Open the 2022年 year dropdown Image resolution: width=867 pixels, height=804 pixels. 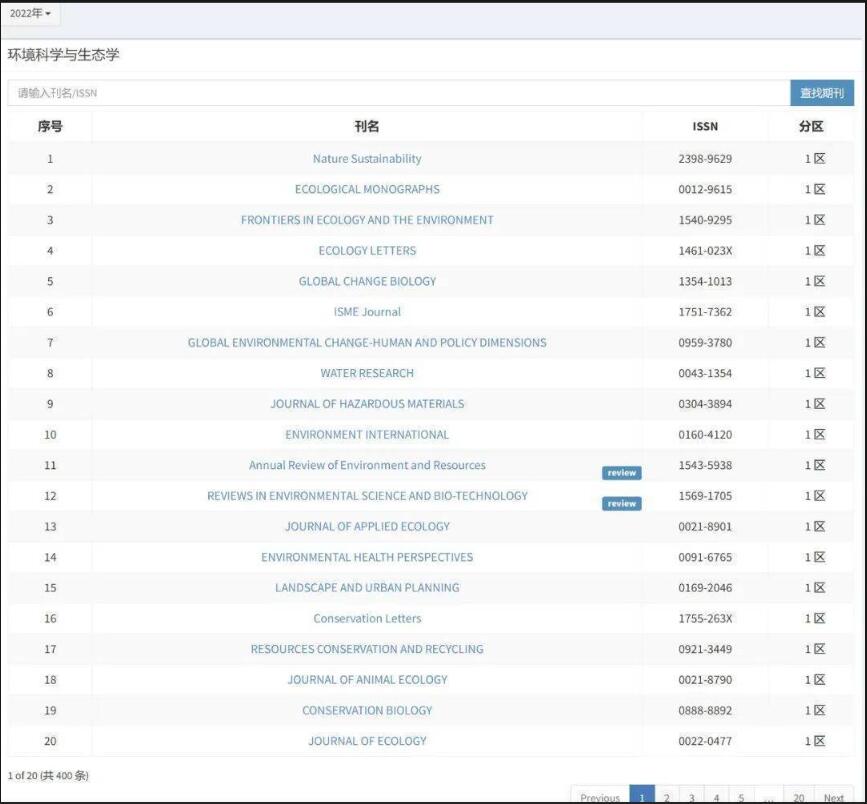[30, 14]
